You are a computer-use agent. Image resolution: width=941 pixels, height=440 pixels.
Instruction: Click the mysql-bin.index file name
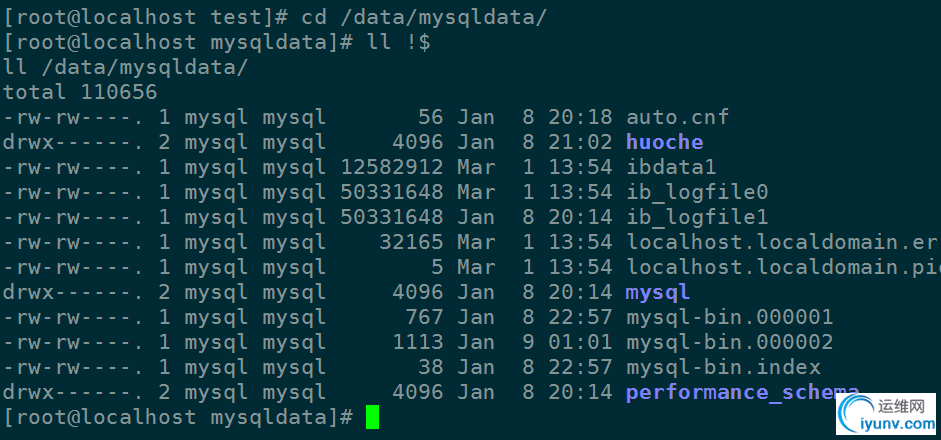point(723,367)
